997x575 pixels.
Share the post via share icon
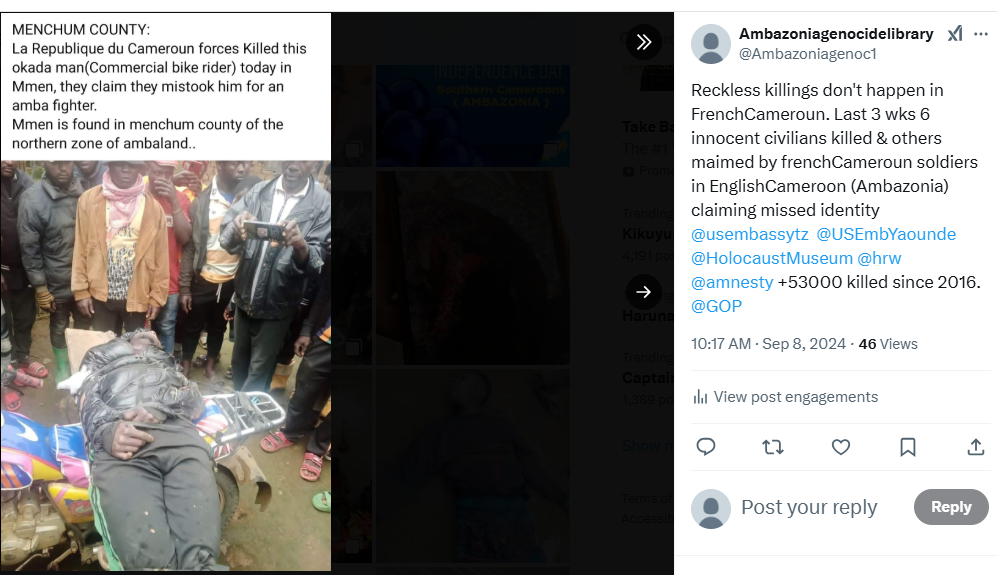976,447
